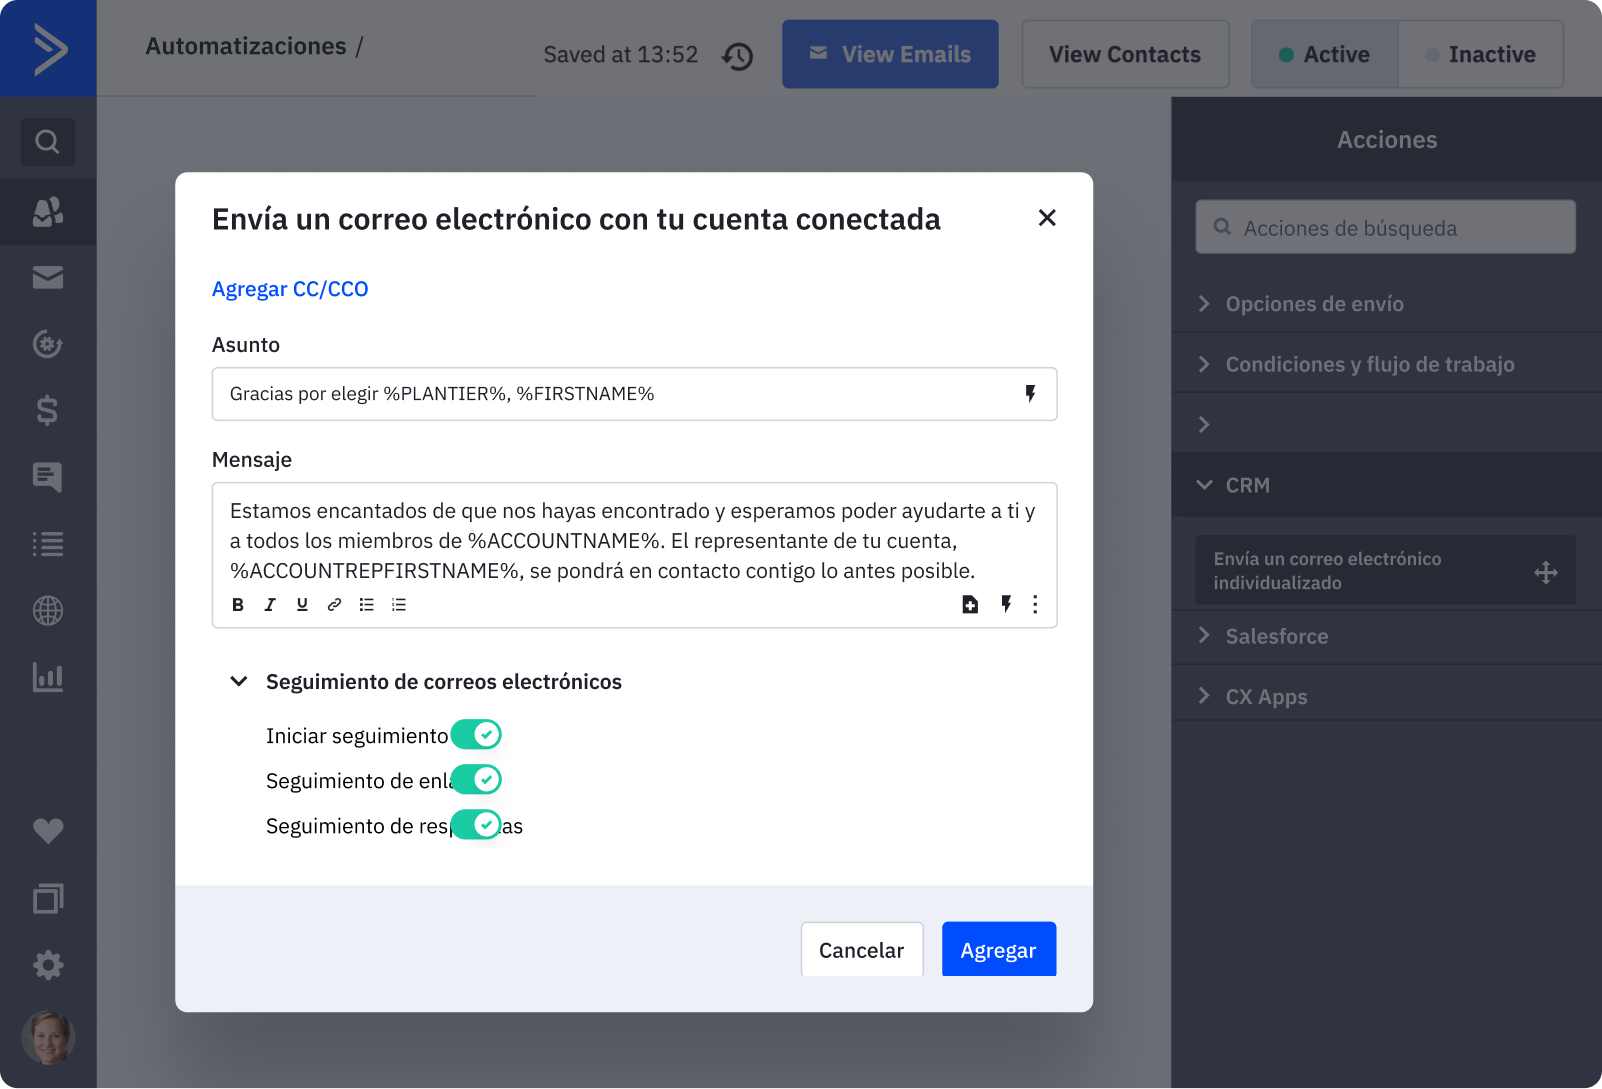Select the Active status tab
The height and width of the screenshot is (1089, 1602).
tap(1324, 55)
